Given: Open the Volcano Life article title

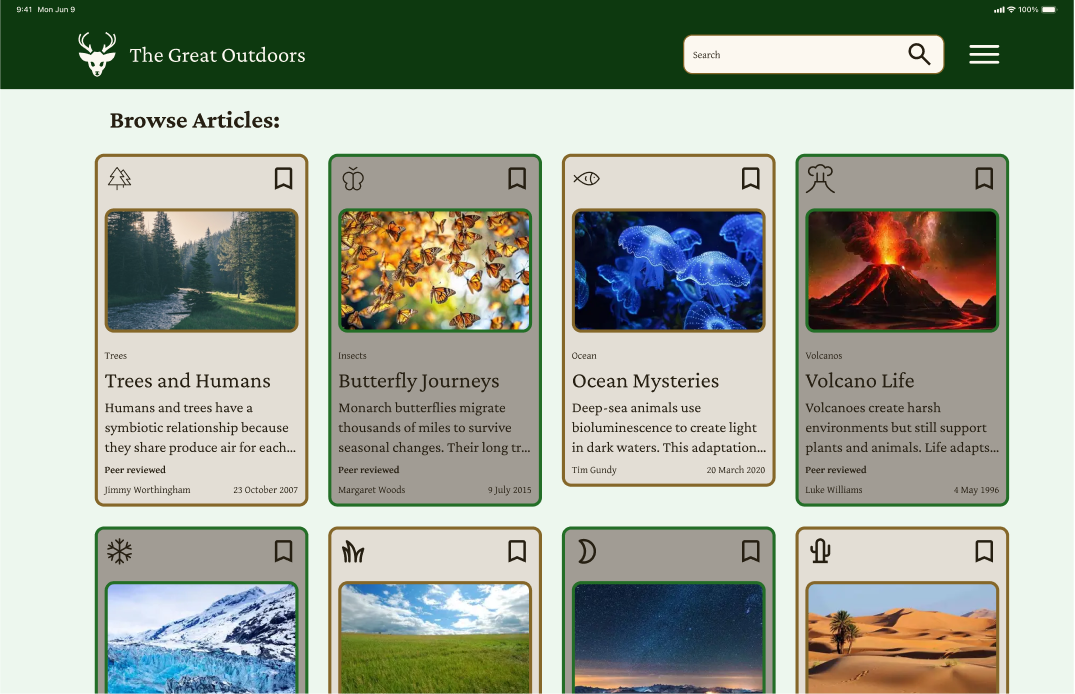Looking at the screenshot, I should point(860,381).
